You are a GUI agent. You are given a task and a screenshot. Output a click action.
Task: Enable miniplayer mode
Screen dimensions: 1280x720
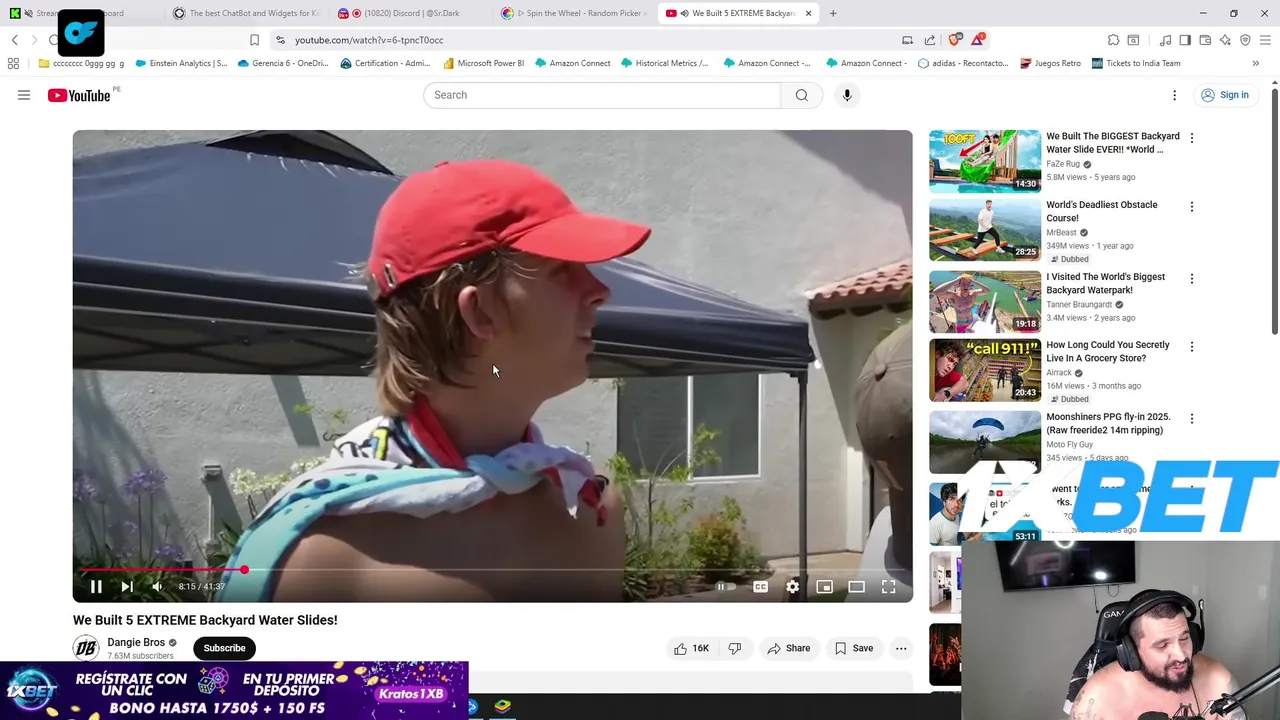pos(824,587)
